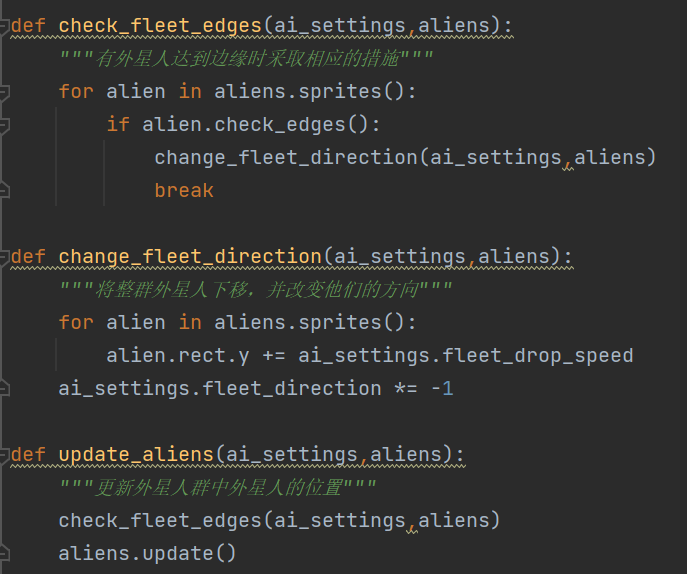Click the warning comma in check_fleet_edges call arguments

point(411,526)
